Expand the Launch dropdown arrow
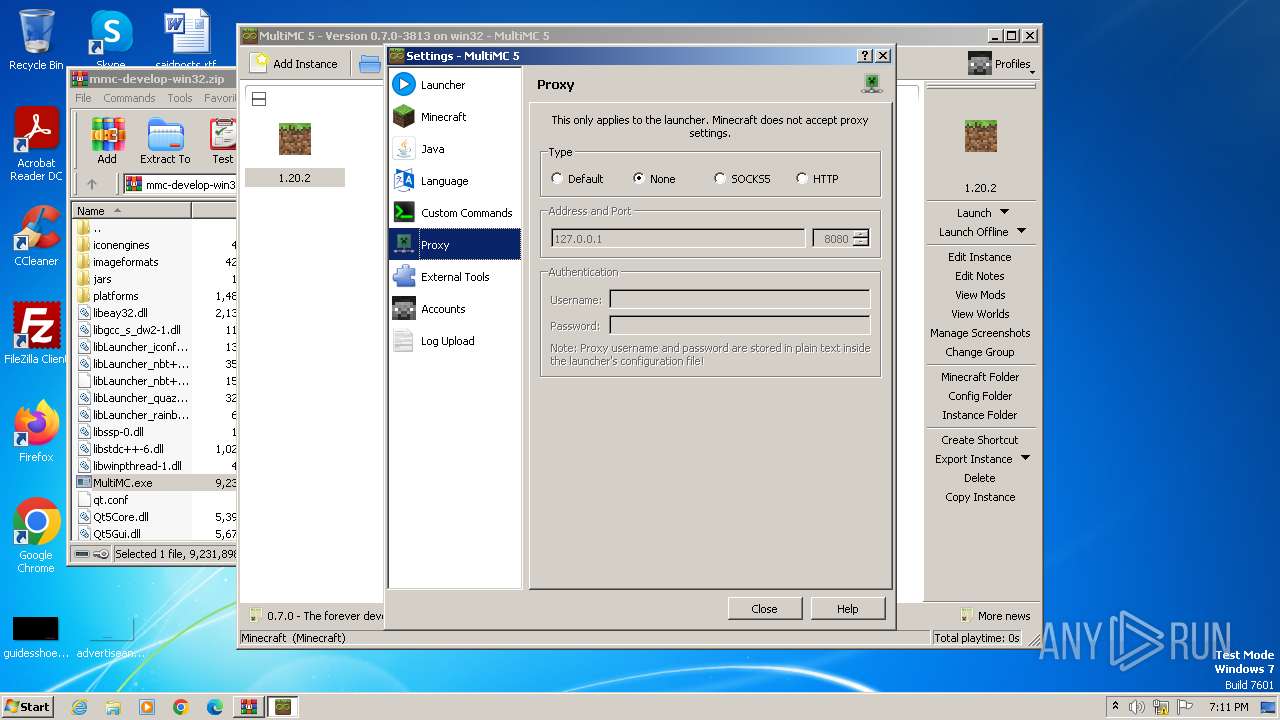 click(x=1005, y=212)
